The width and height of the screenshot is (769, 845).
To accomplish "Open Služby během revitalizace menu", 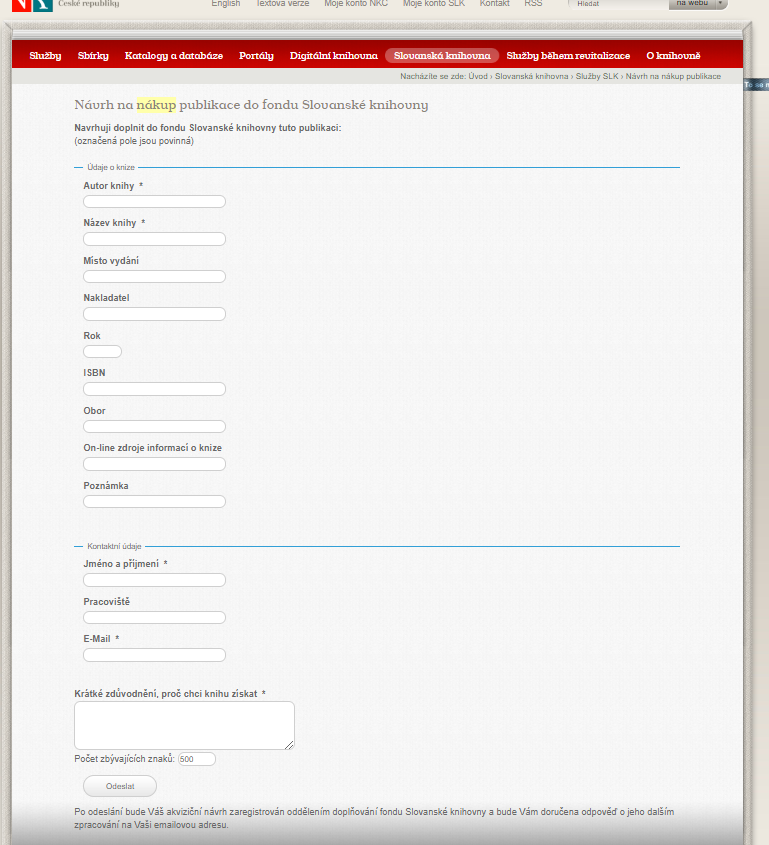I will pos(568,56).
